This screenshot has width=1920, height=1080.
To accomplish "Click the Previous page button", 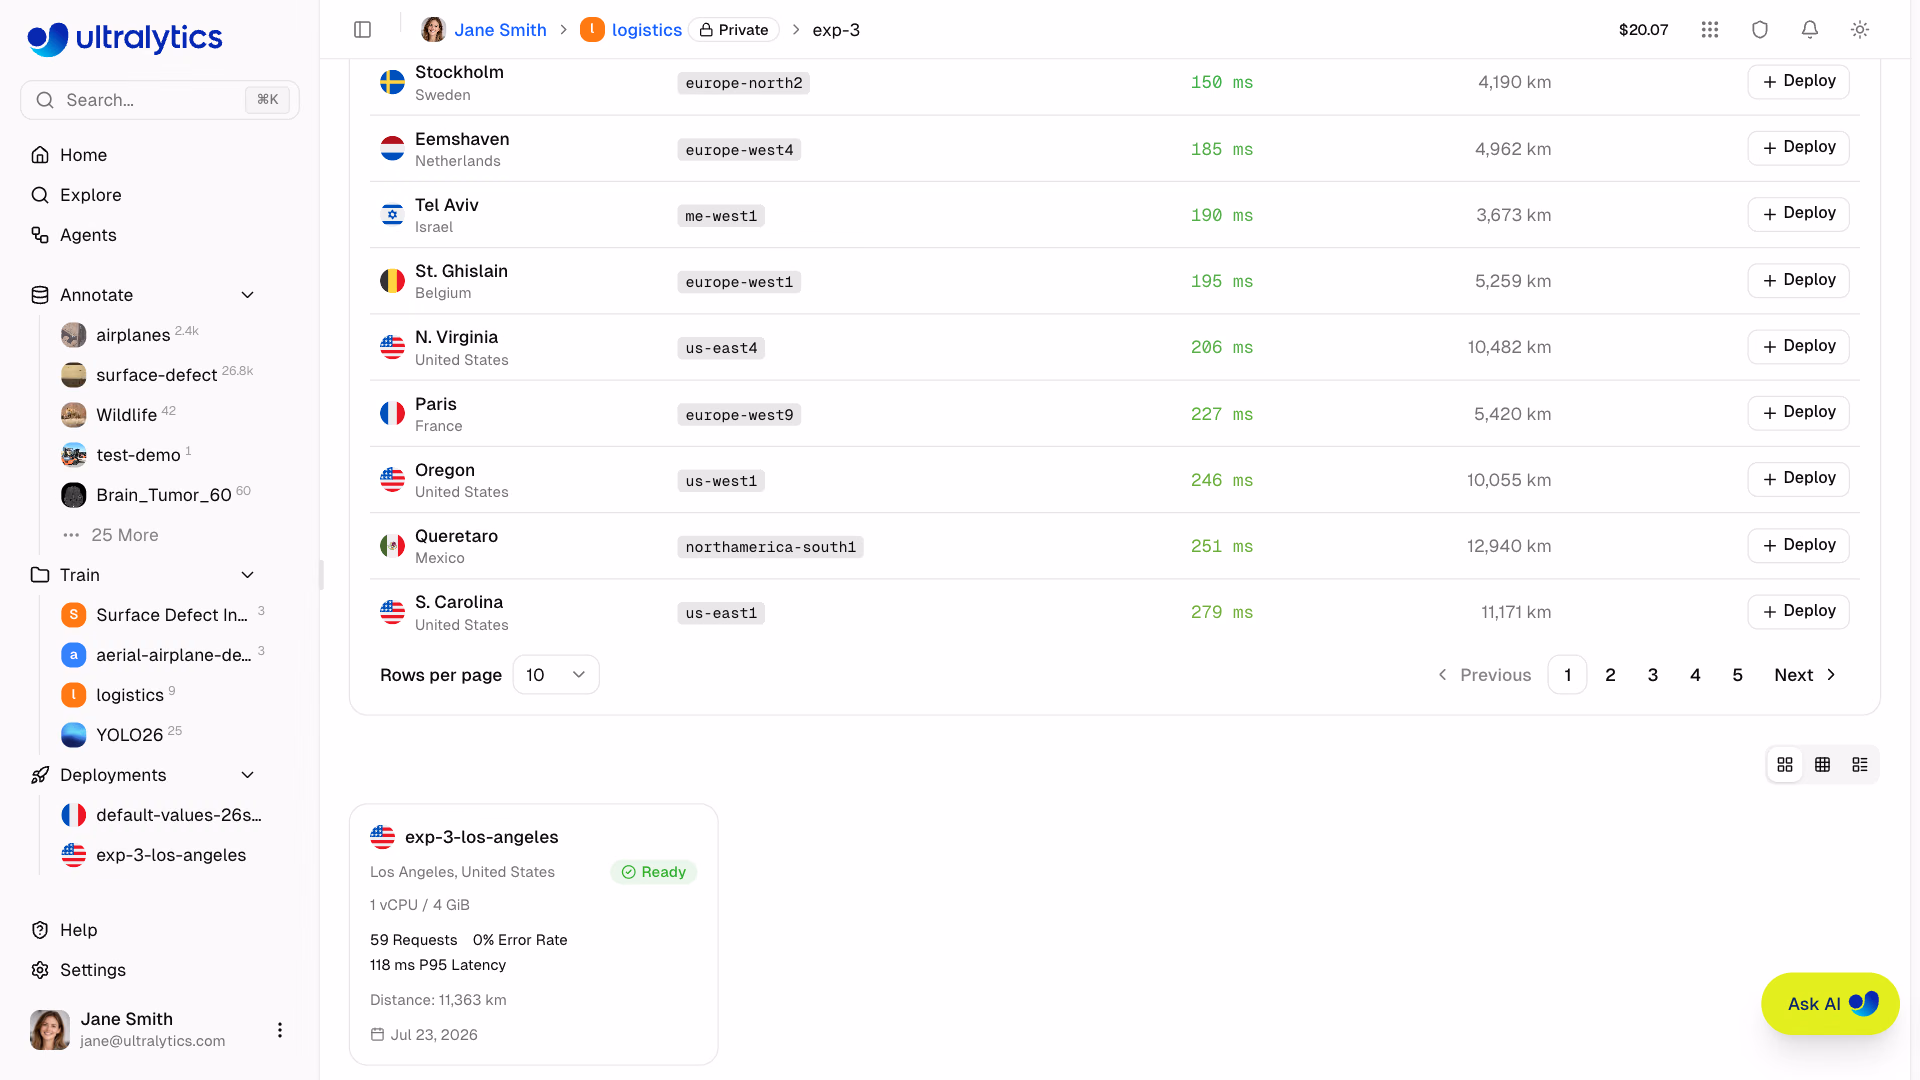I will (x=1484, y=675).
